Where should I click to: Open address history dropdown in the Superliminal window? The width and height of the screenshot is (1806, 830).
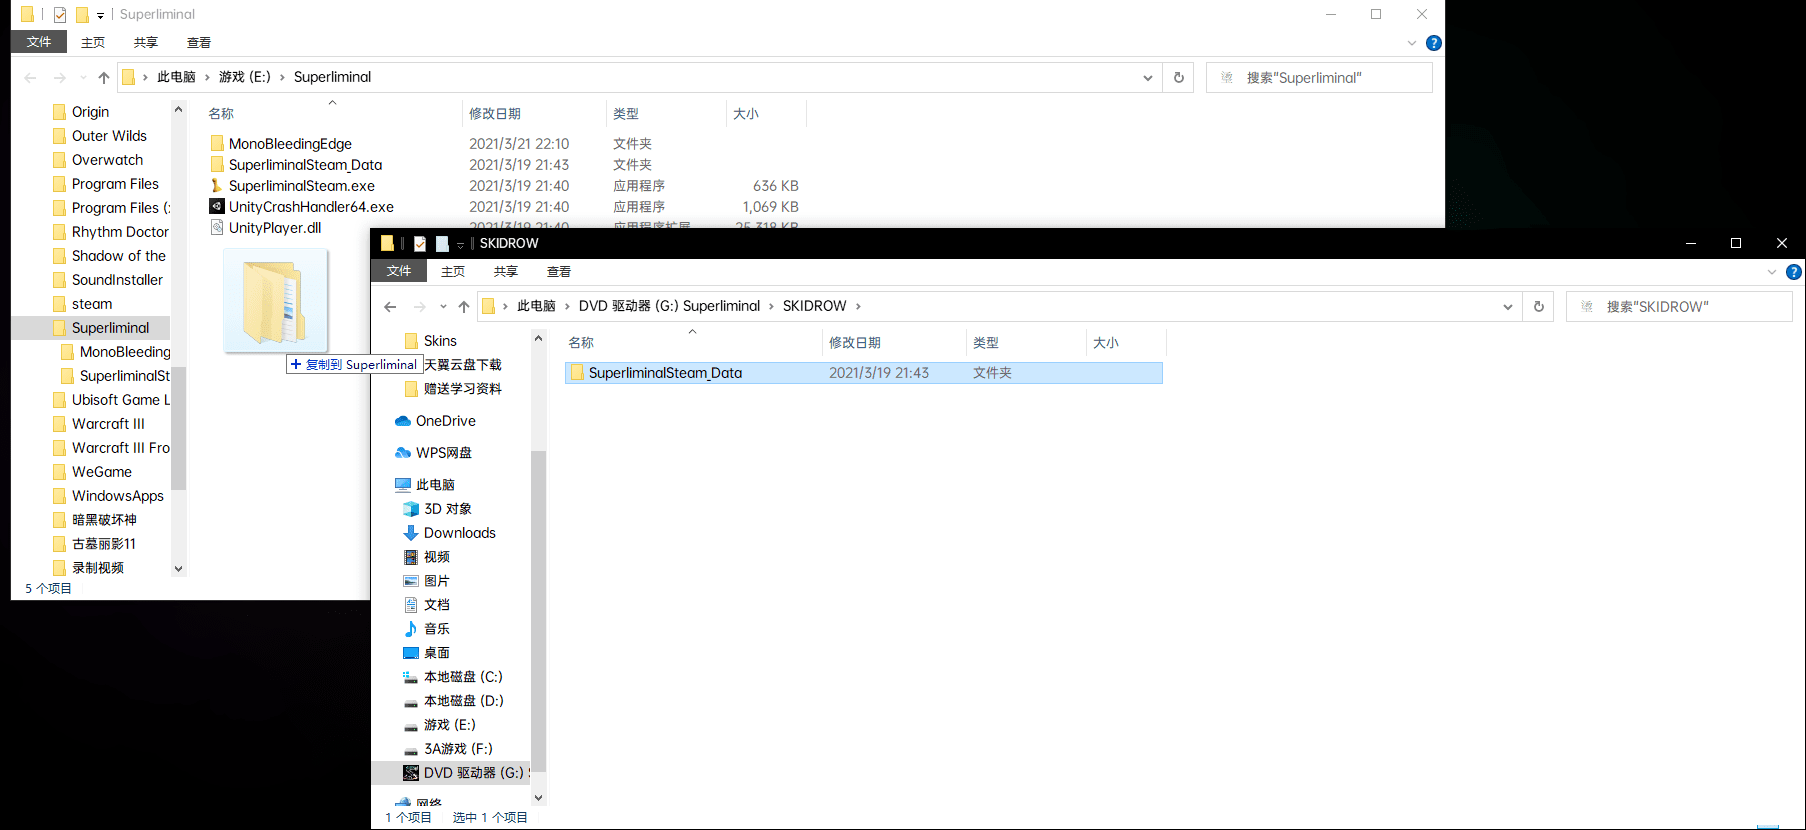click(1148, 78)
